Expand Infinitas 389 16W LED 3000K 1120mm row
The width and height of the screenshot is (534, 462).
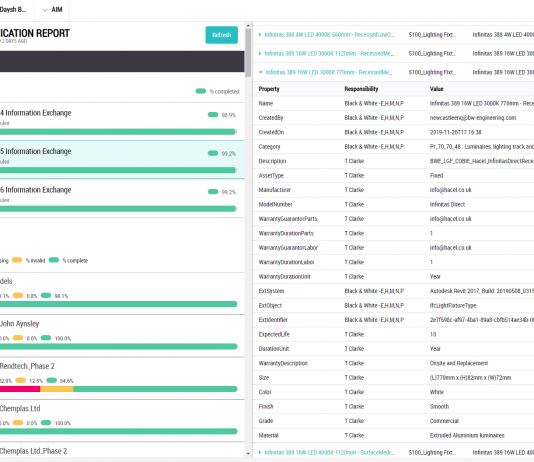tap(260, 53)
